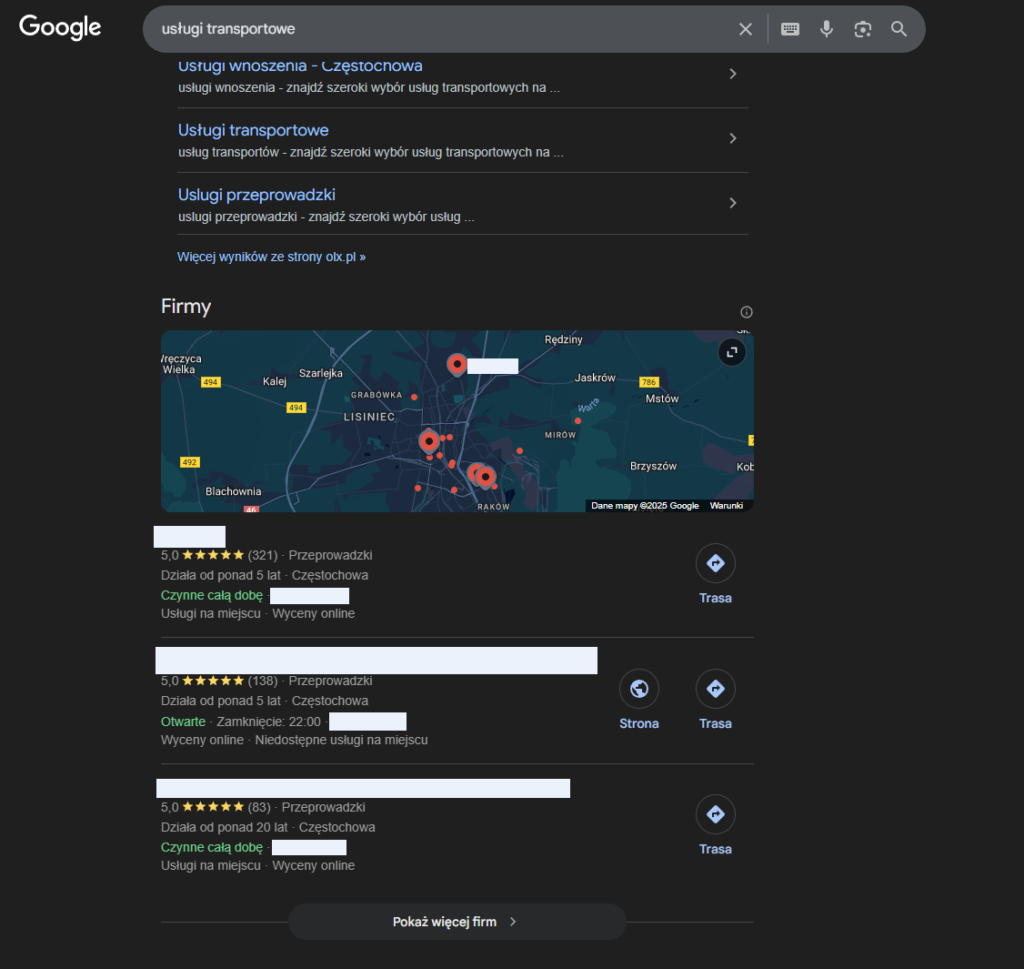The width and height of the screenshot is (1024, 969).
Task: Open the 'Warunki' map terms link
Action: click(x=726, y=505)
